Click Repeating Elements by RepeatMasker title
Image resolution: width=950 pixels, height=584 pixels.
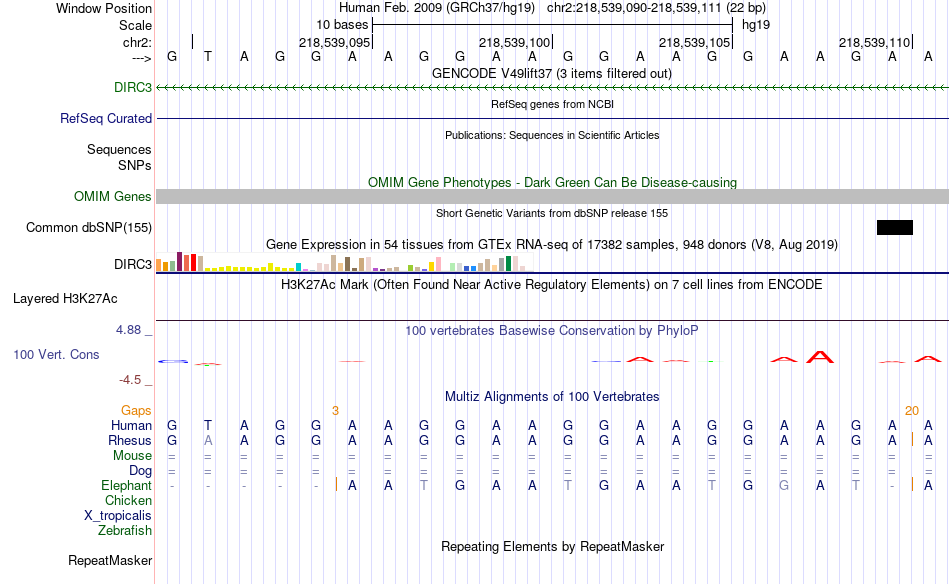[552, 546]
